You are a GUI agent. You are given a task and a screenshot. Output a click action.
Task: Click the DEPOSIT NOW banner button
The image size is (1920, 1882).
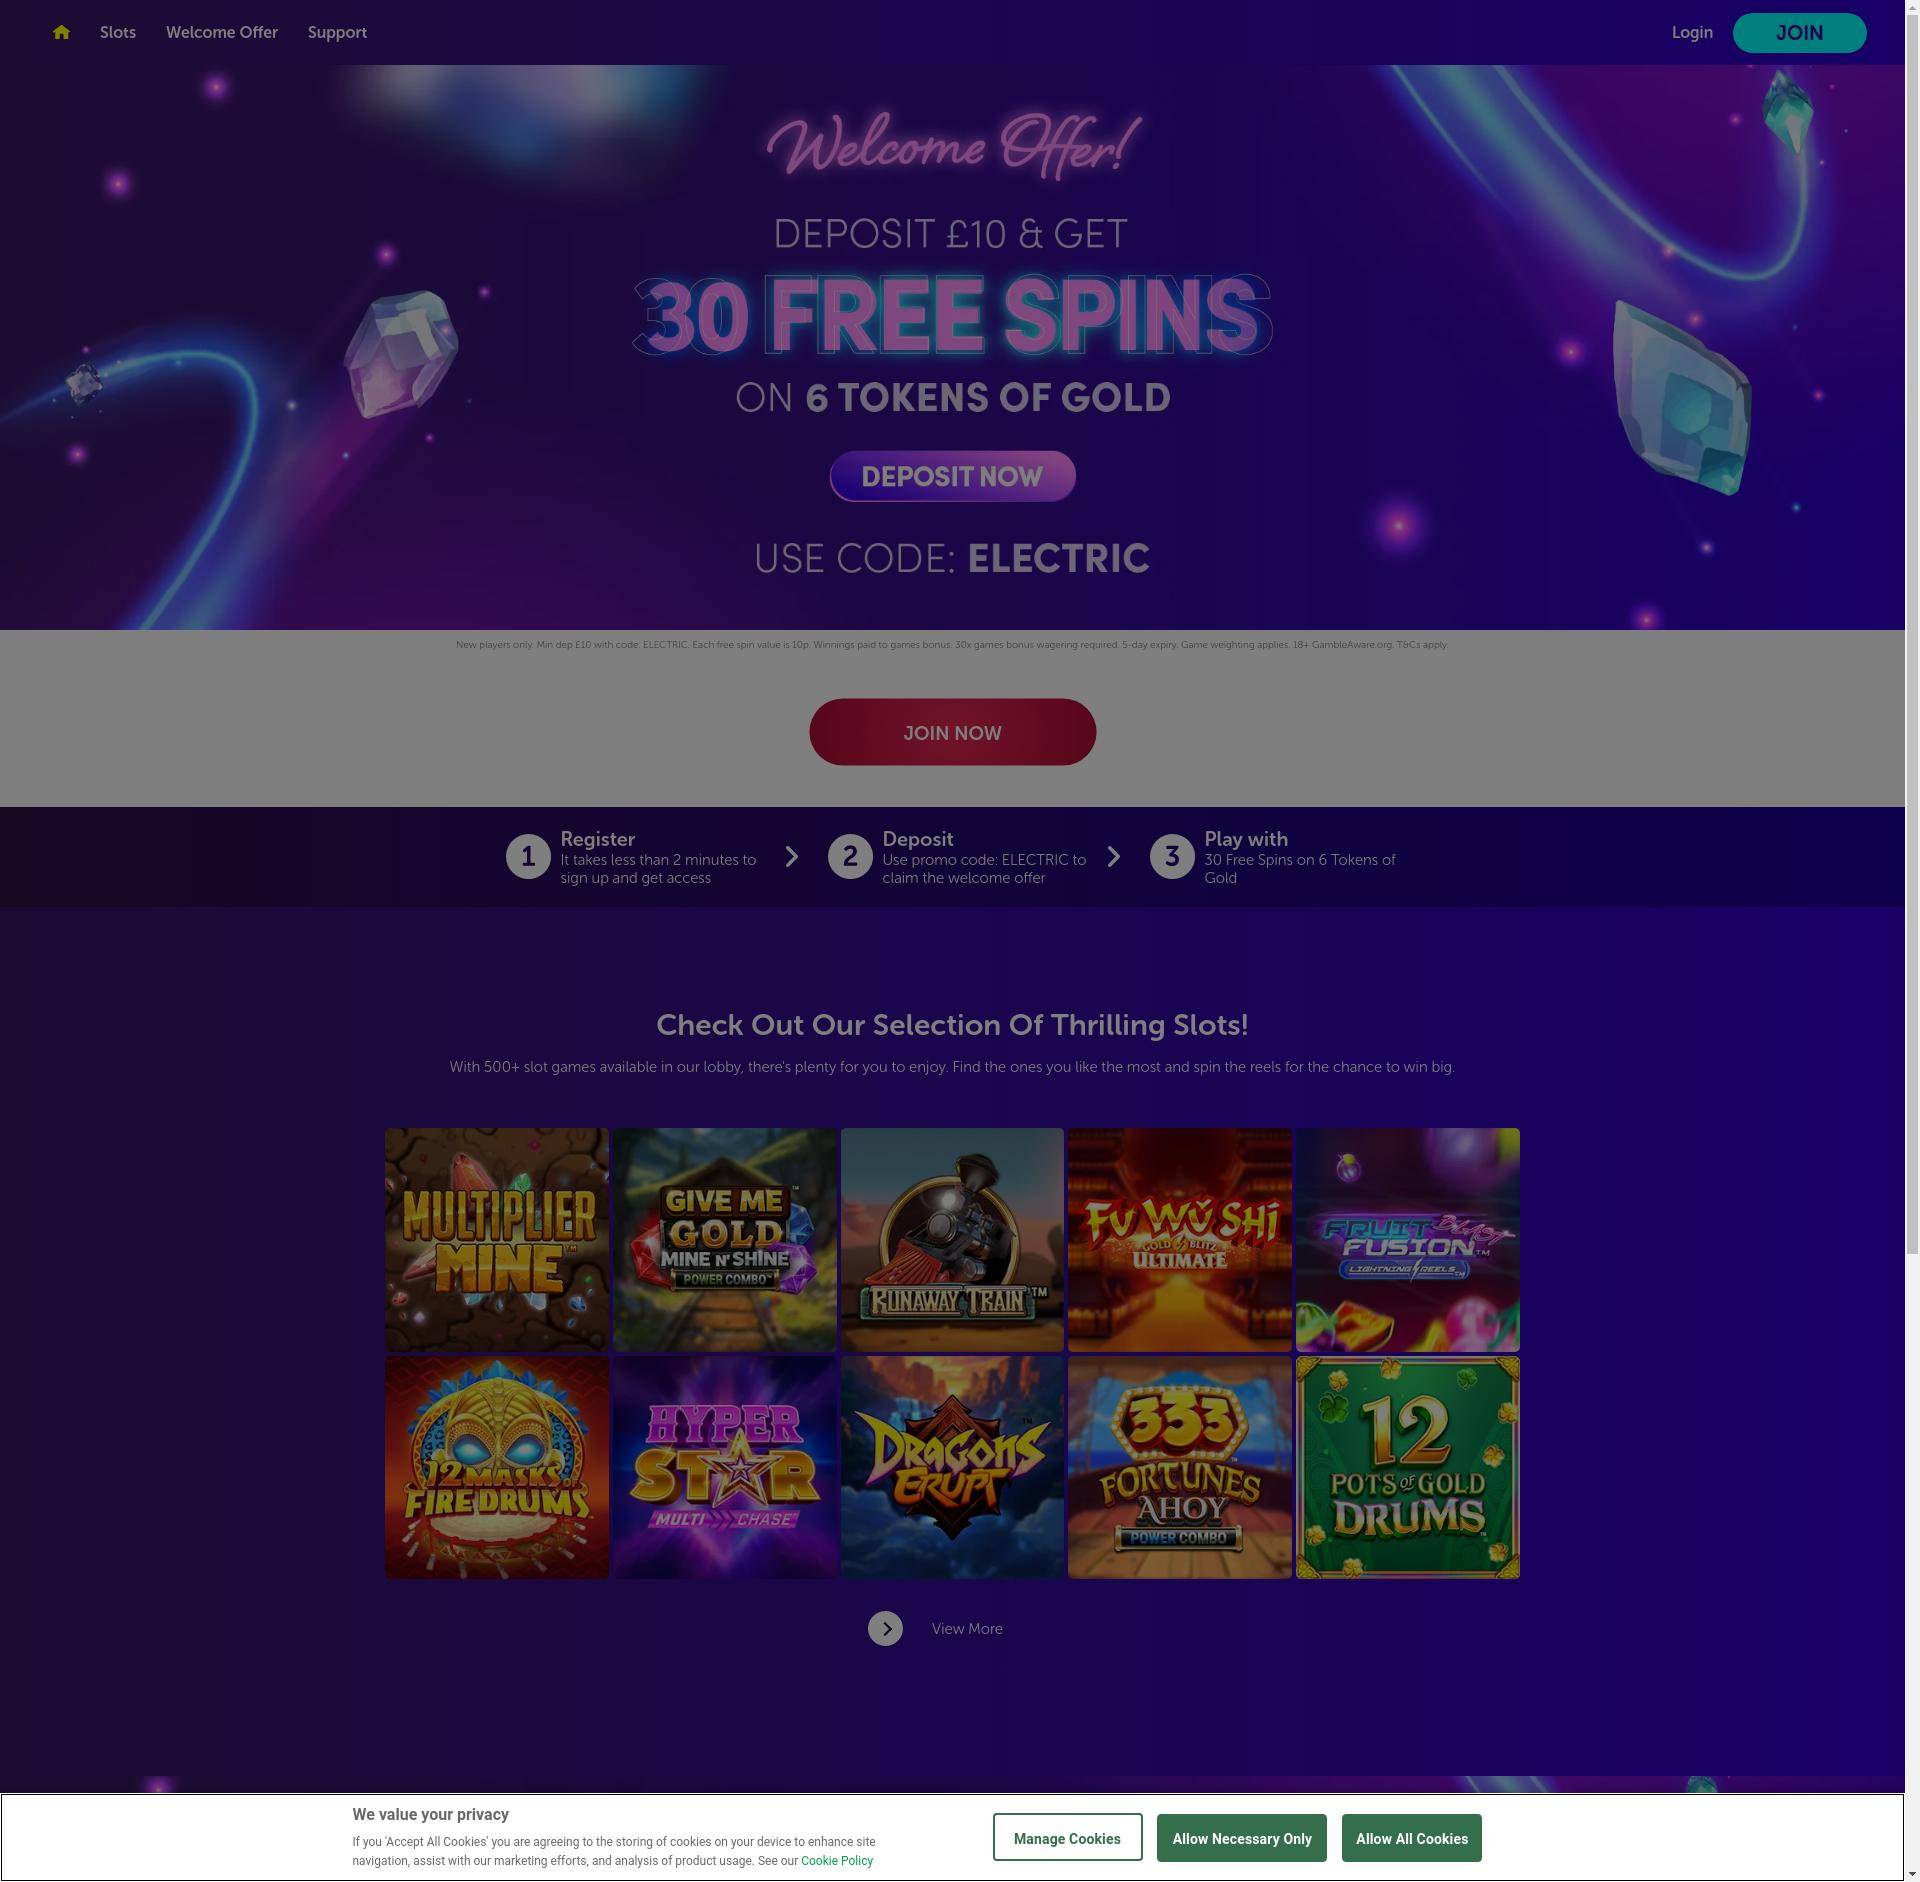[x=952, y=476]
